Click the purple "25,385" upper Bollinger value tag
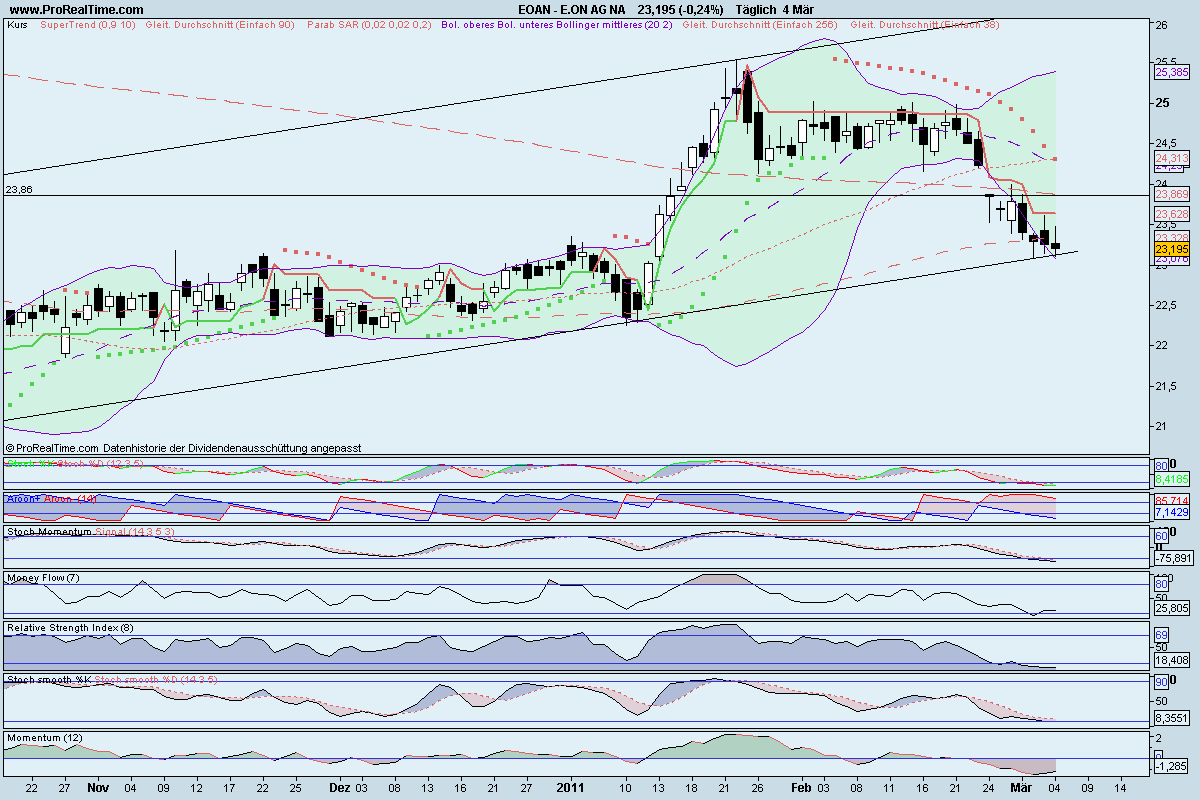This screenshot has height=800, width=1200. point(1172,72)
